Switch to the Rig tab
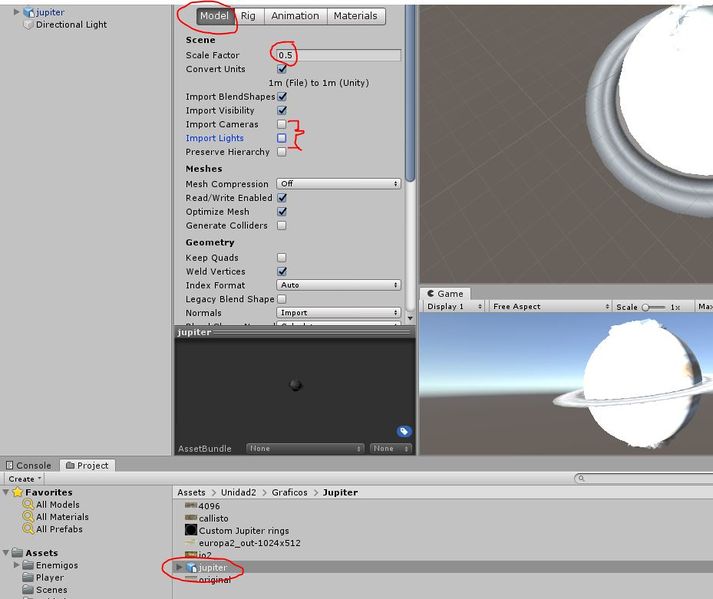The image size is (713, 599). click(x=248, y=16)
